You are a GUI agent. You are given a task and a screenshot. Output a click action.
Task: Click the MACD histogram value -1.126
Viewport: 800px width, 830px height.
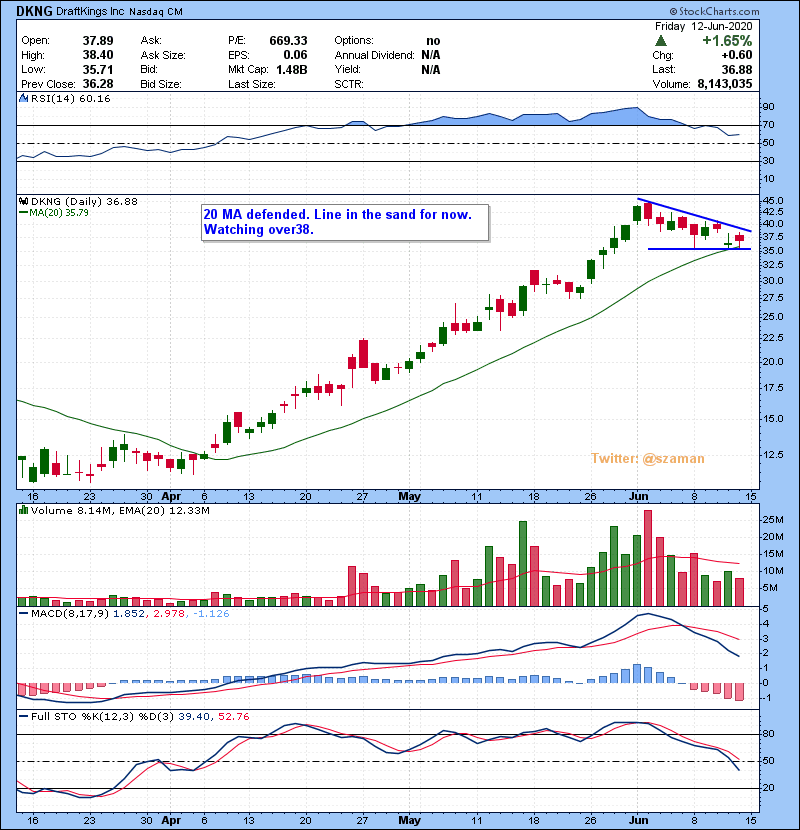pyautogui.click(x=211, y=614)
